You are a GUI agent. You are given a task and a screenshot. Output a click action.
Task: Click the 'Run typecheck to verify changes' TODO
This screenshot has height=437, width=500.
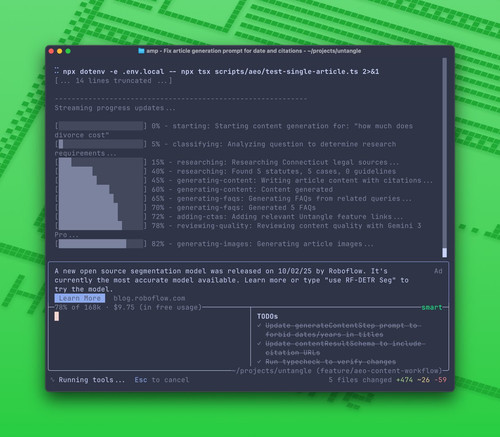tap(331, 362)
